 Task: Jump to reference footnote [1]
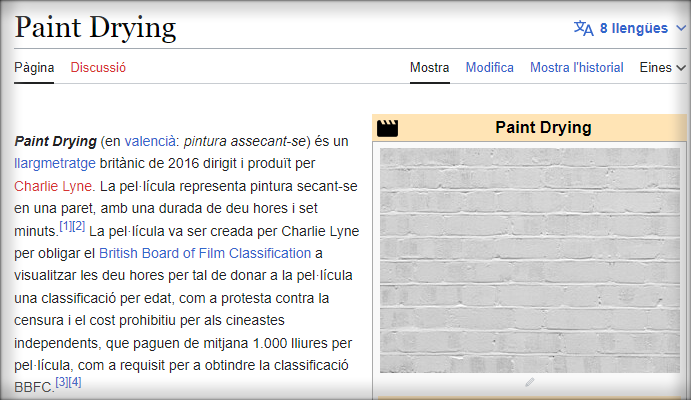coord(64,226)
